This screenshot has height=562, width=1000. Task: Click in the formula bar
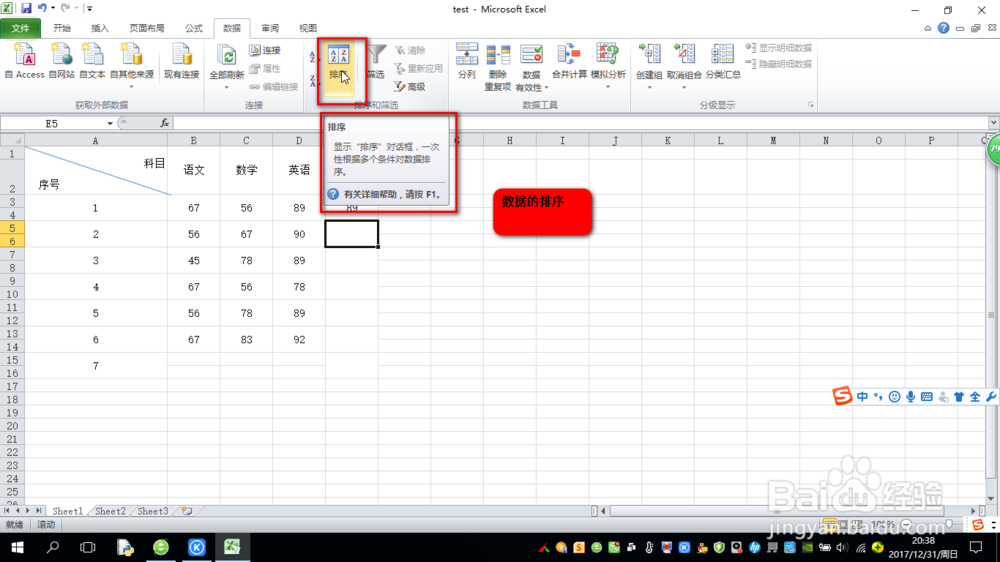click(x=580, y=123)
